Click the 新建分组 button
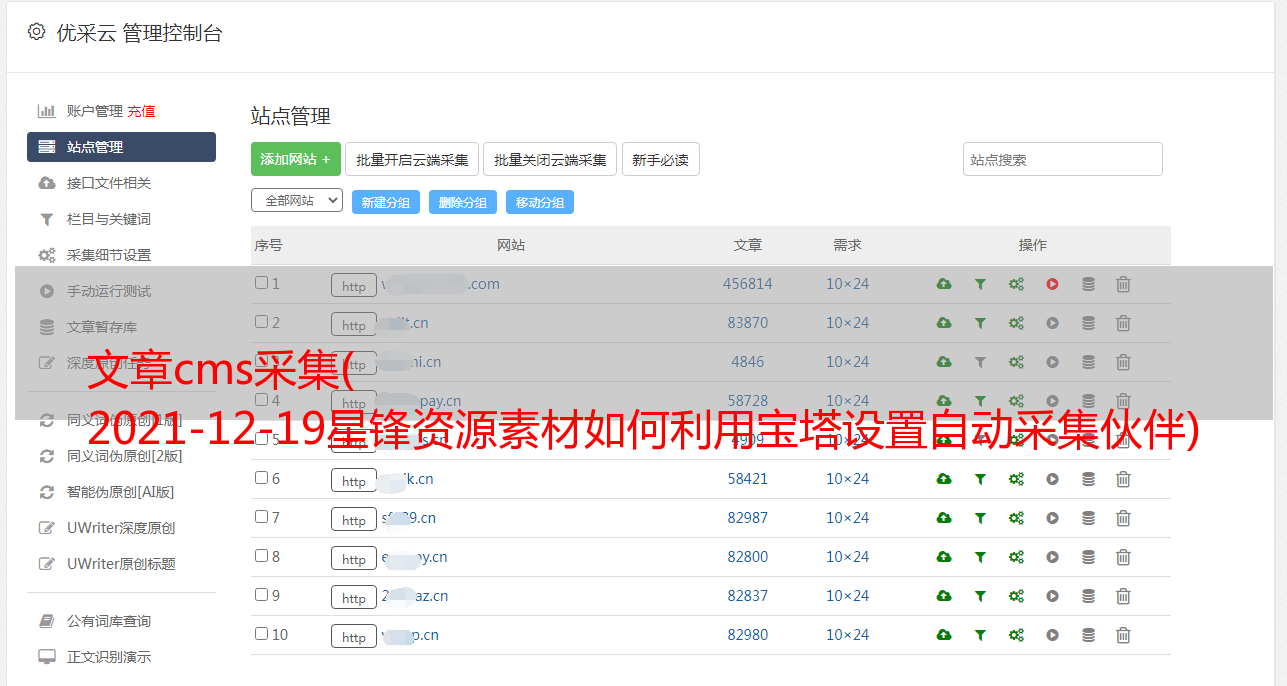1287x686 pixels. pyautogui.click(x=386, y=202)
